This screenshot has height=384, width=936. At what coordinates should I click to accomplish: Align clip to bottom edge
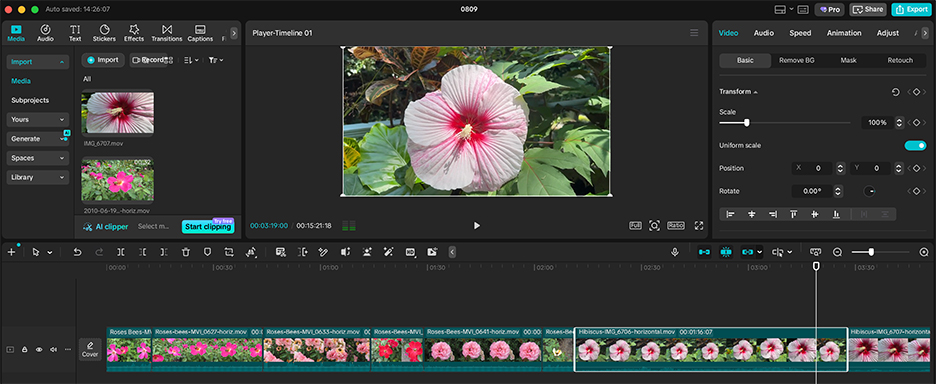pos(836,214)
